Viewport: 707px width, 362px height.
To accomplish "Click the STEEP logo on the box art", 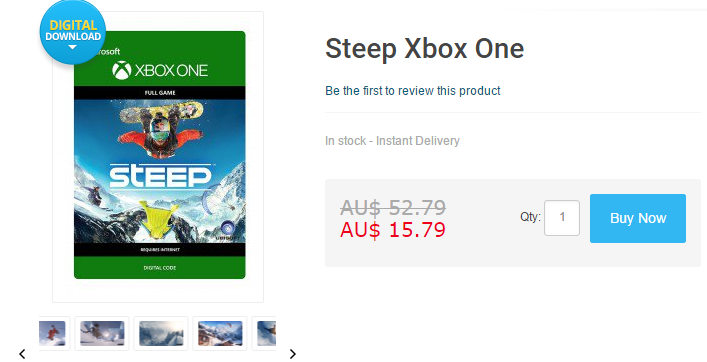I will [160, 176].
